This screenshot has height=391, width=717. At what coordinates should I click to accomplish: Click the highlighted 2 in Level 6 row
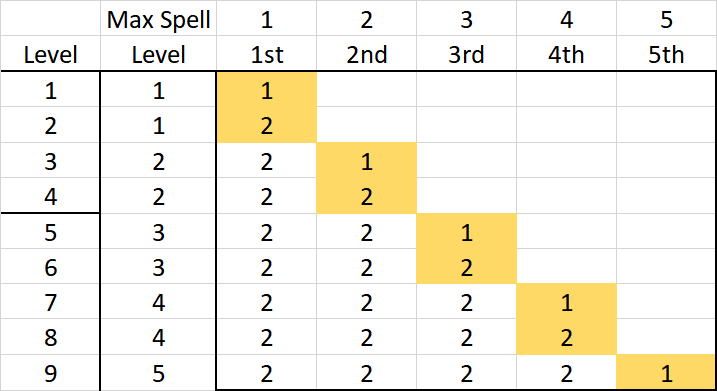466,267
